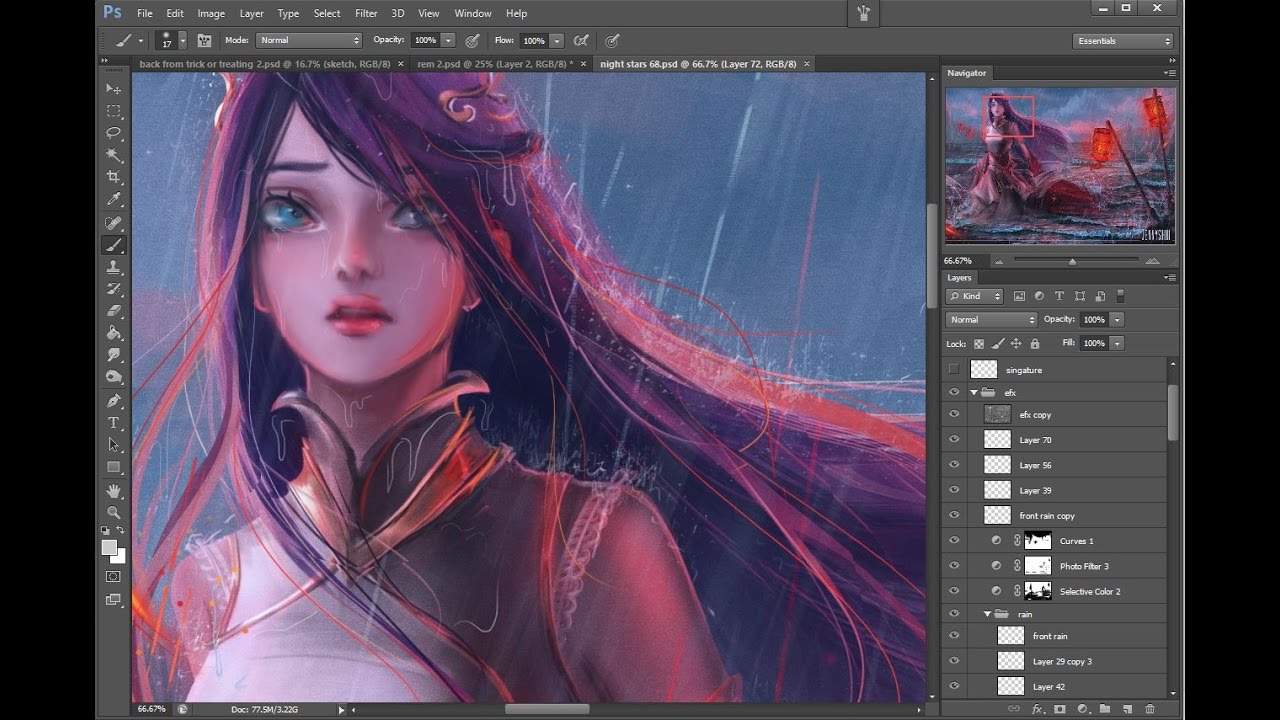Select the History Brush tool
Image resolution: width=1280 pixels, height=720 pixels.
114,289
